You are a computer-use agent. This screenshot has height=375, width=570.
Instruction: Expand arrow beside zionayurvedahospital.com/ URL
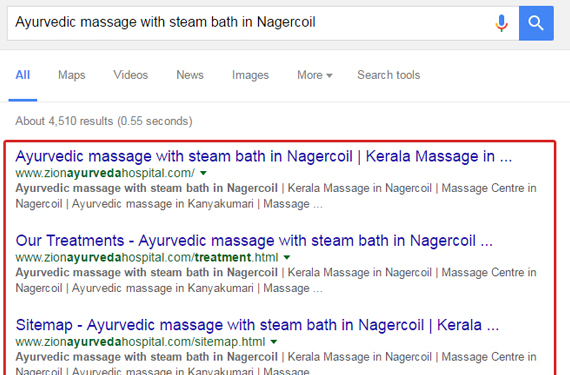pyautogui.click(x=204, y=173)
